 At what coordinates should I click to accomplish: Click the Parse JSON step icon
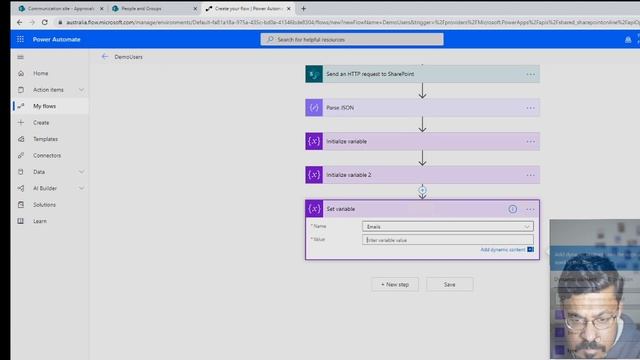pyautogui.click(x=314, y=108)
